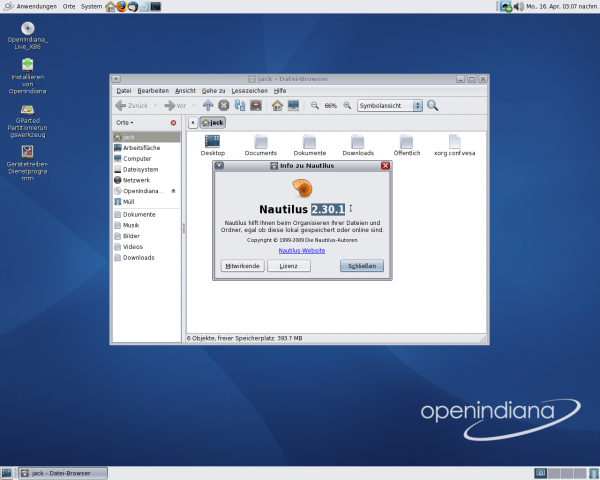
Task: Click the Zurück back arrow button
Action: click(x=131, y=106)
